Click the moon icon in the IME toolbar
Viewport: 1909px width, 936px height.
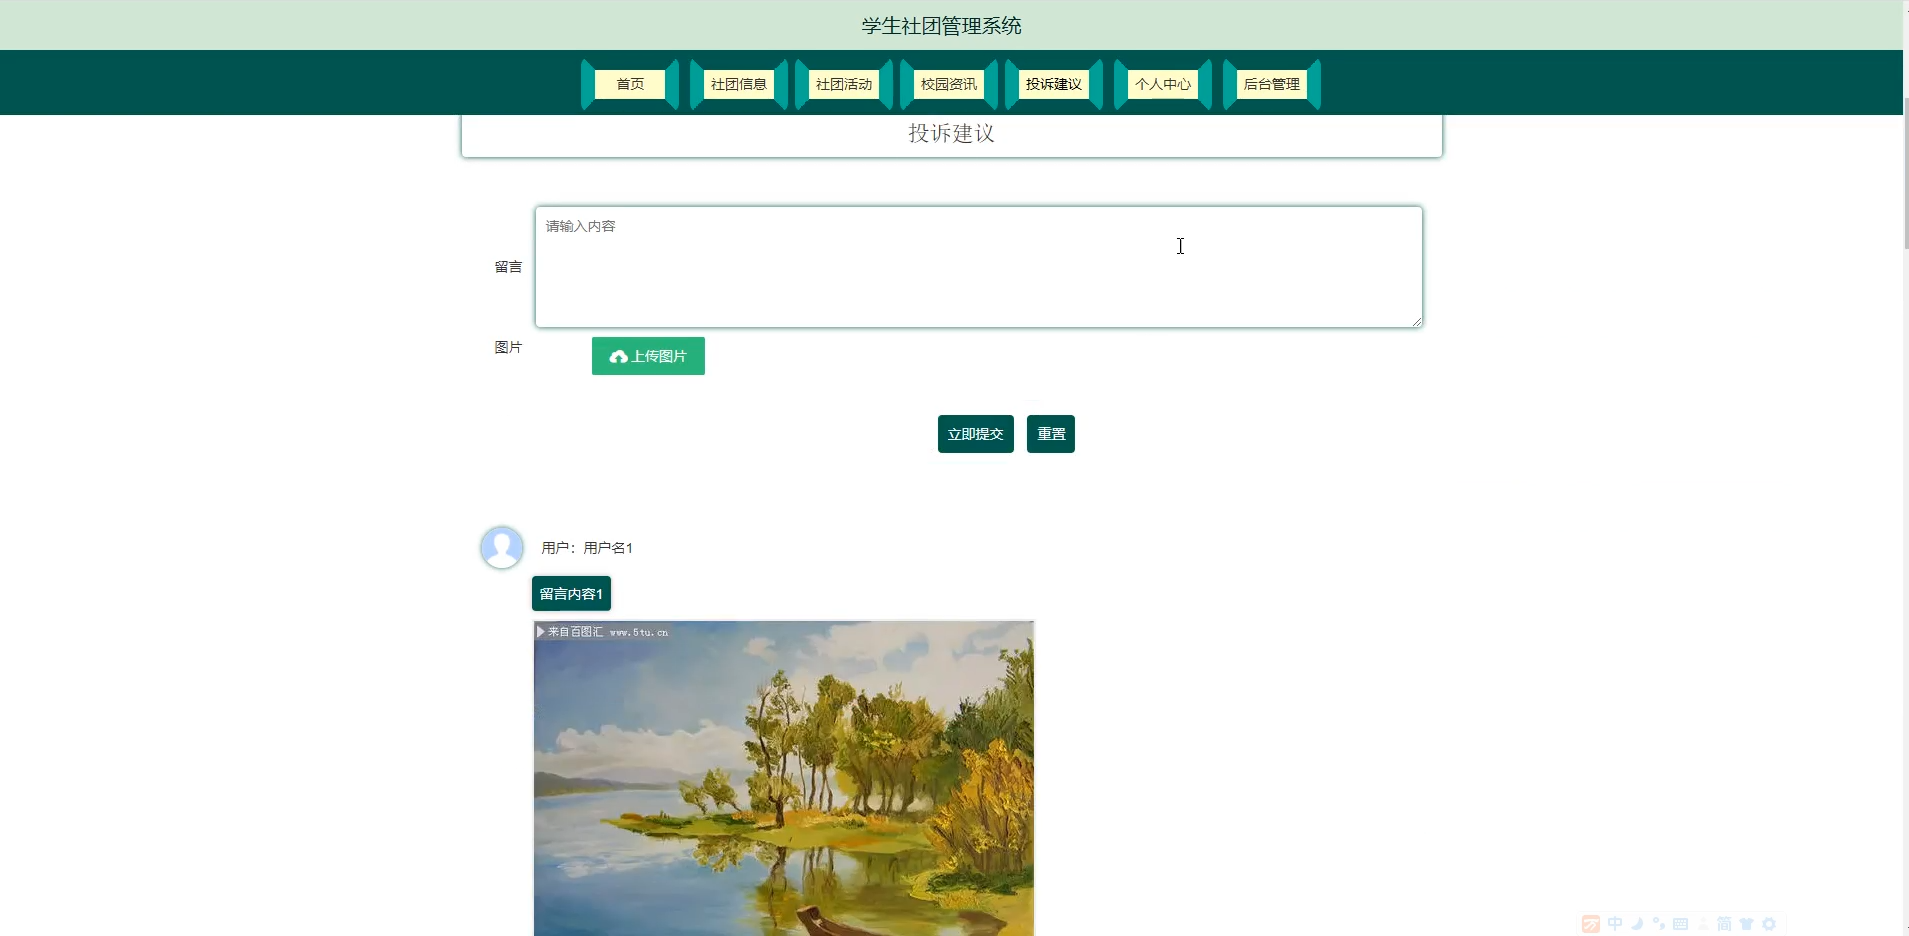coord(1637,924)
